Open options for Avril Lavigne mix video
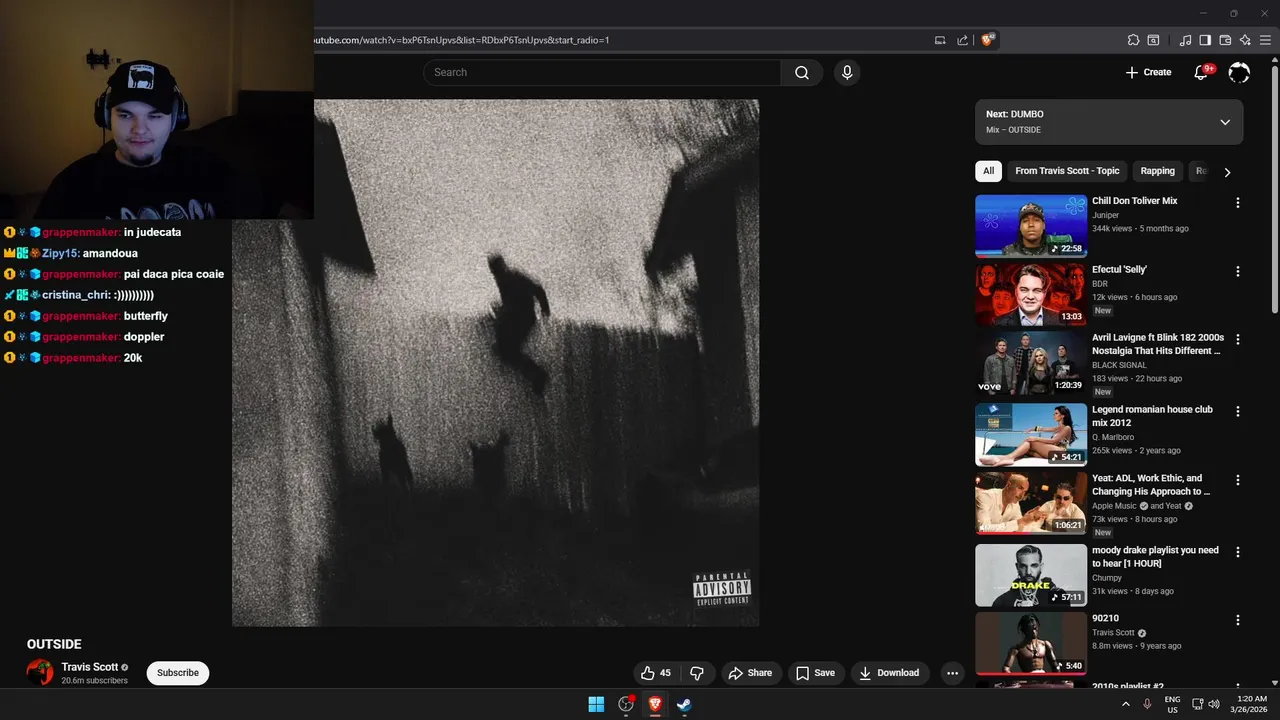This screenshot has height=720, width=1280. pos(1237,340)
